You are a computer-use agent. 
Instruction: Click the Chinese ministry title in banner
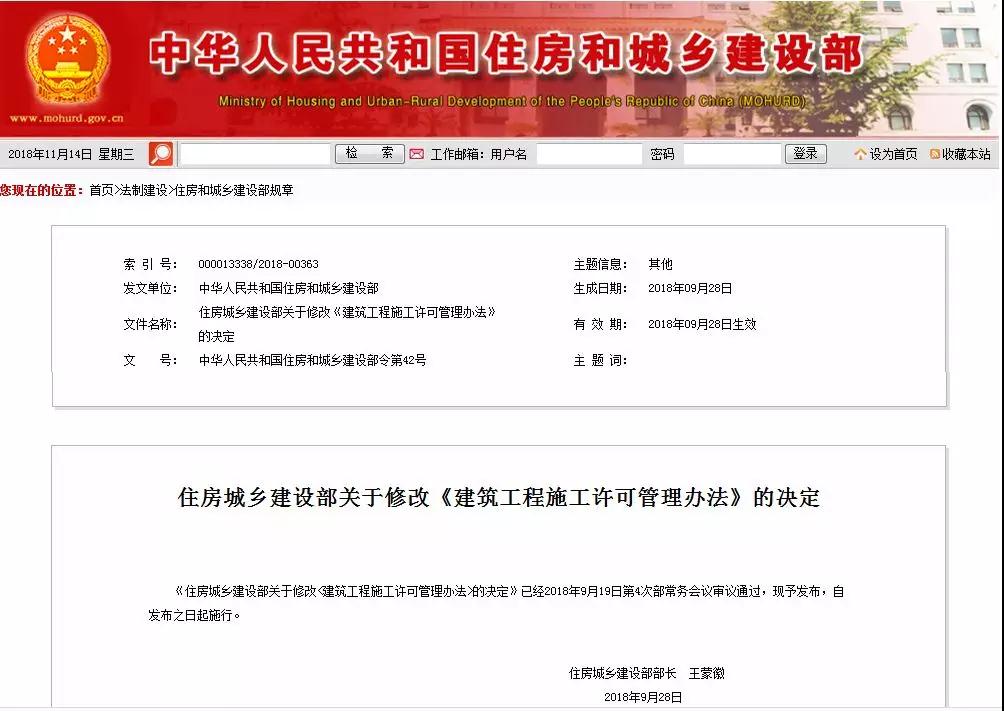[505, 54]
